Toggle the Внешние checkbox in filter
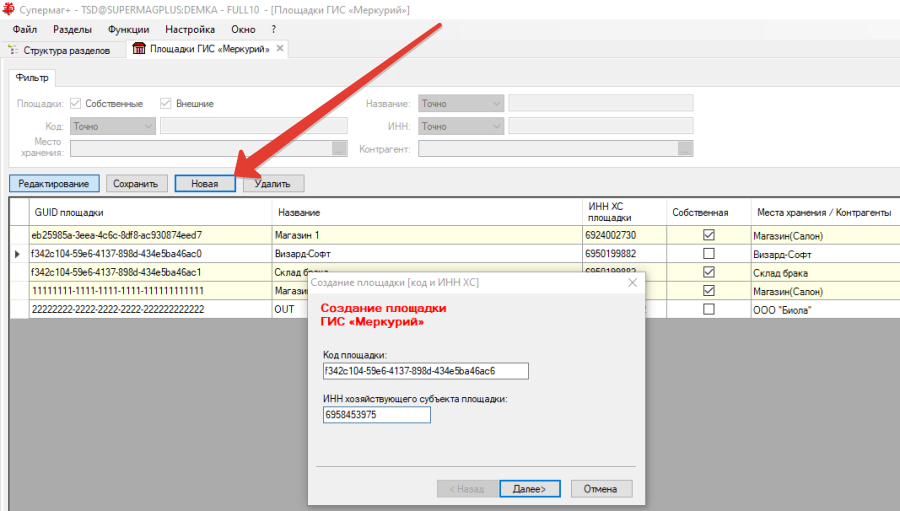900x511 pixels. [x=166, y=103]
